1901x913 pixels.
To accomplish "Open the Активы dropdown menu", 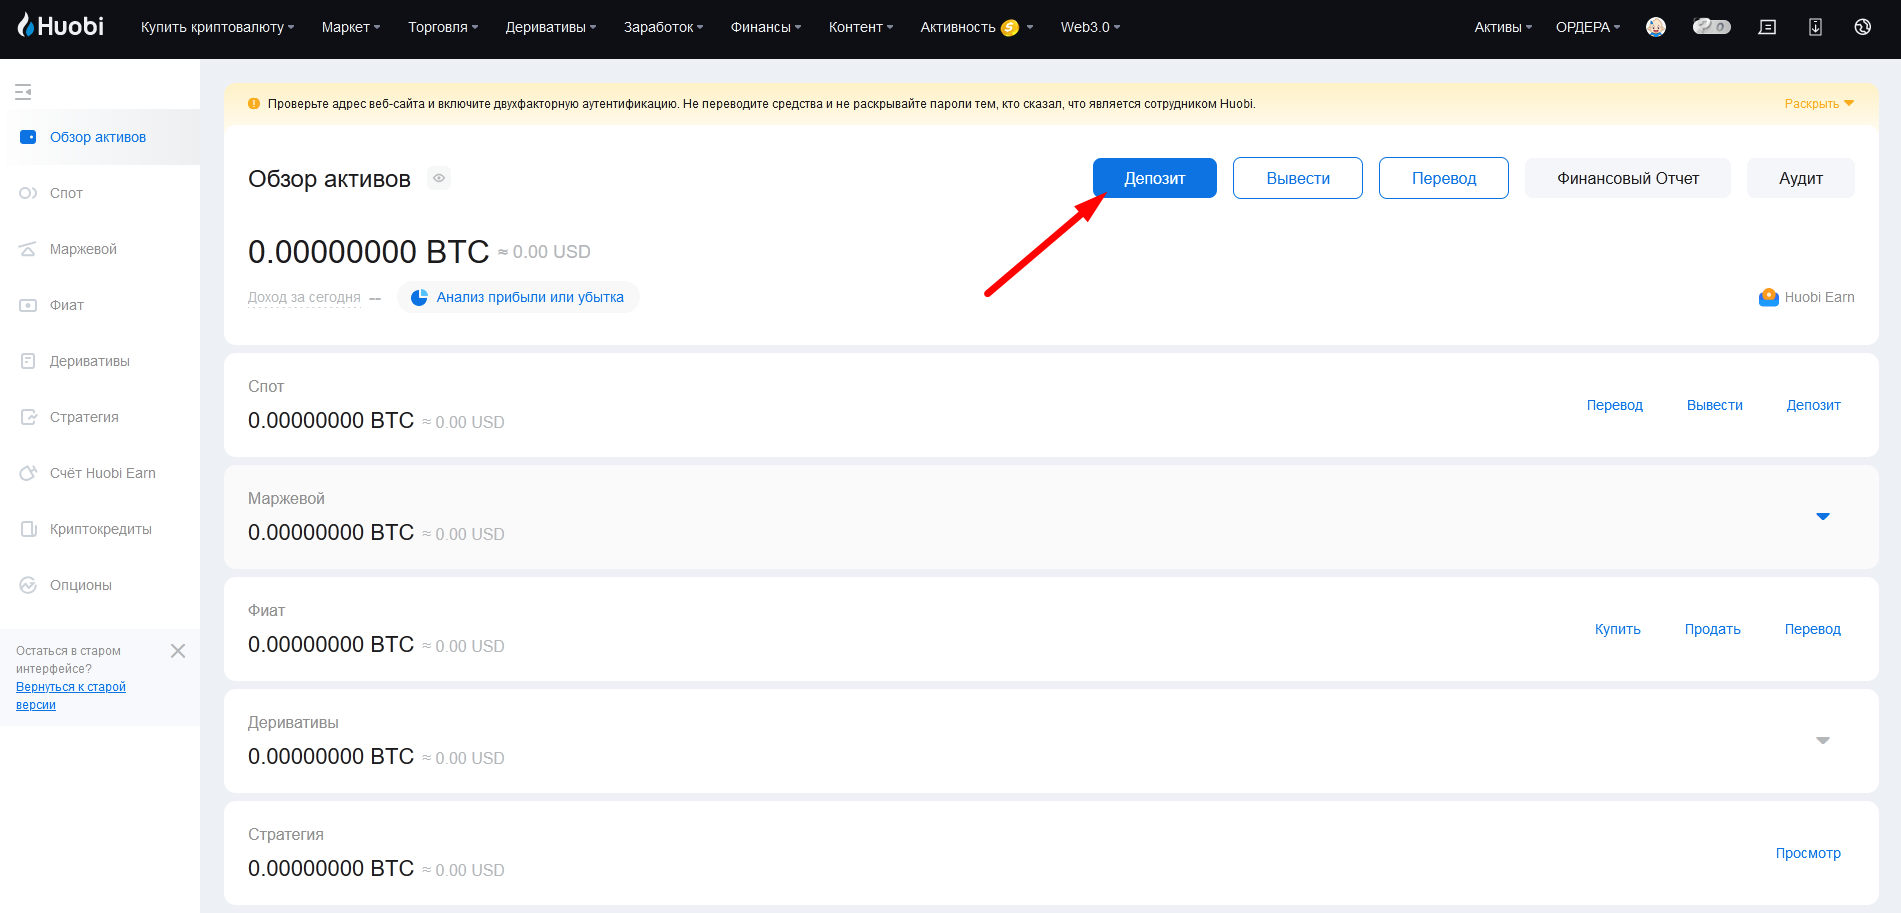I will pos(1503,27).
